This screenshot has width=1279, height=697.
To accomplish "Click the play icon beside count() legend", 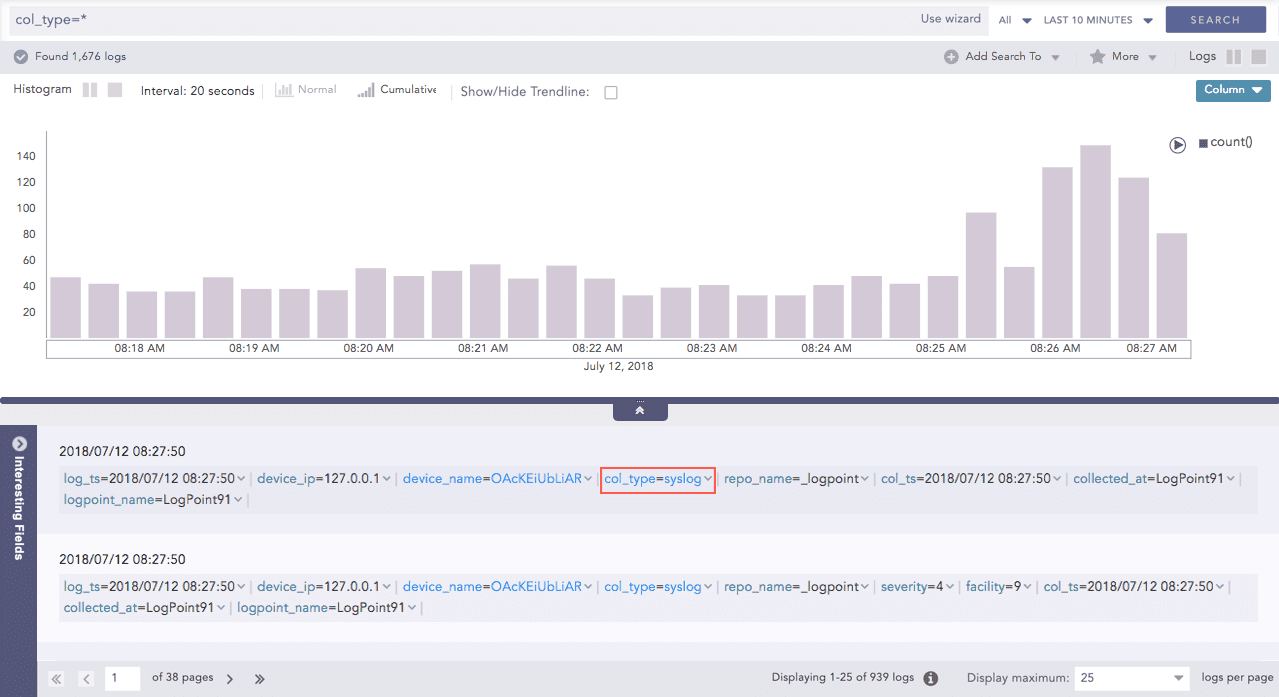I will (1178, 145).
